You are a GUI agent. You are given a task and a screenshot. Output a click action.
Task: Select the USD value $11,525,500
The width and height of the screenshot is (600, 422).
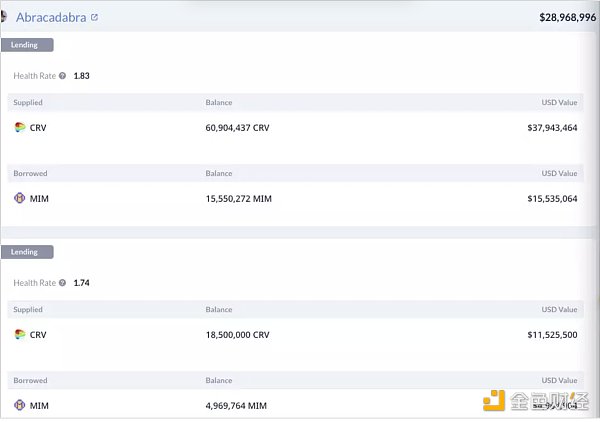point(552,335)
